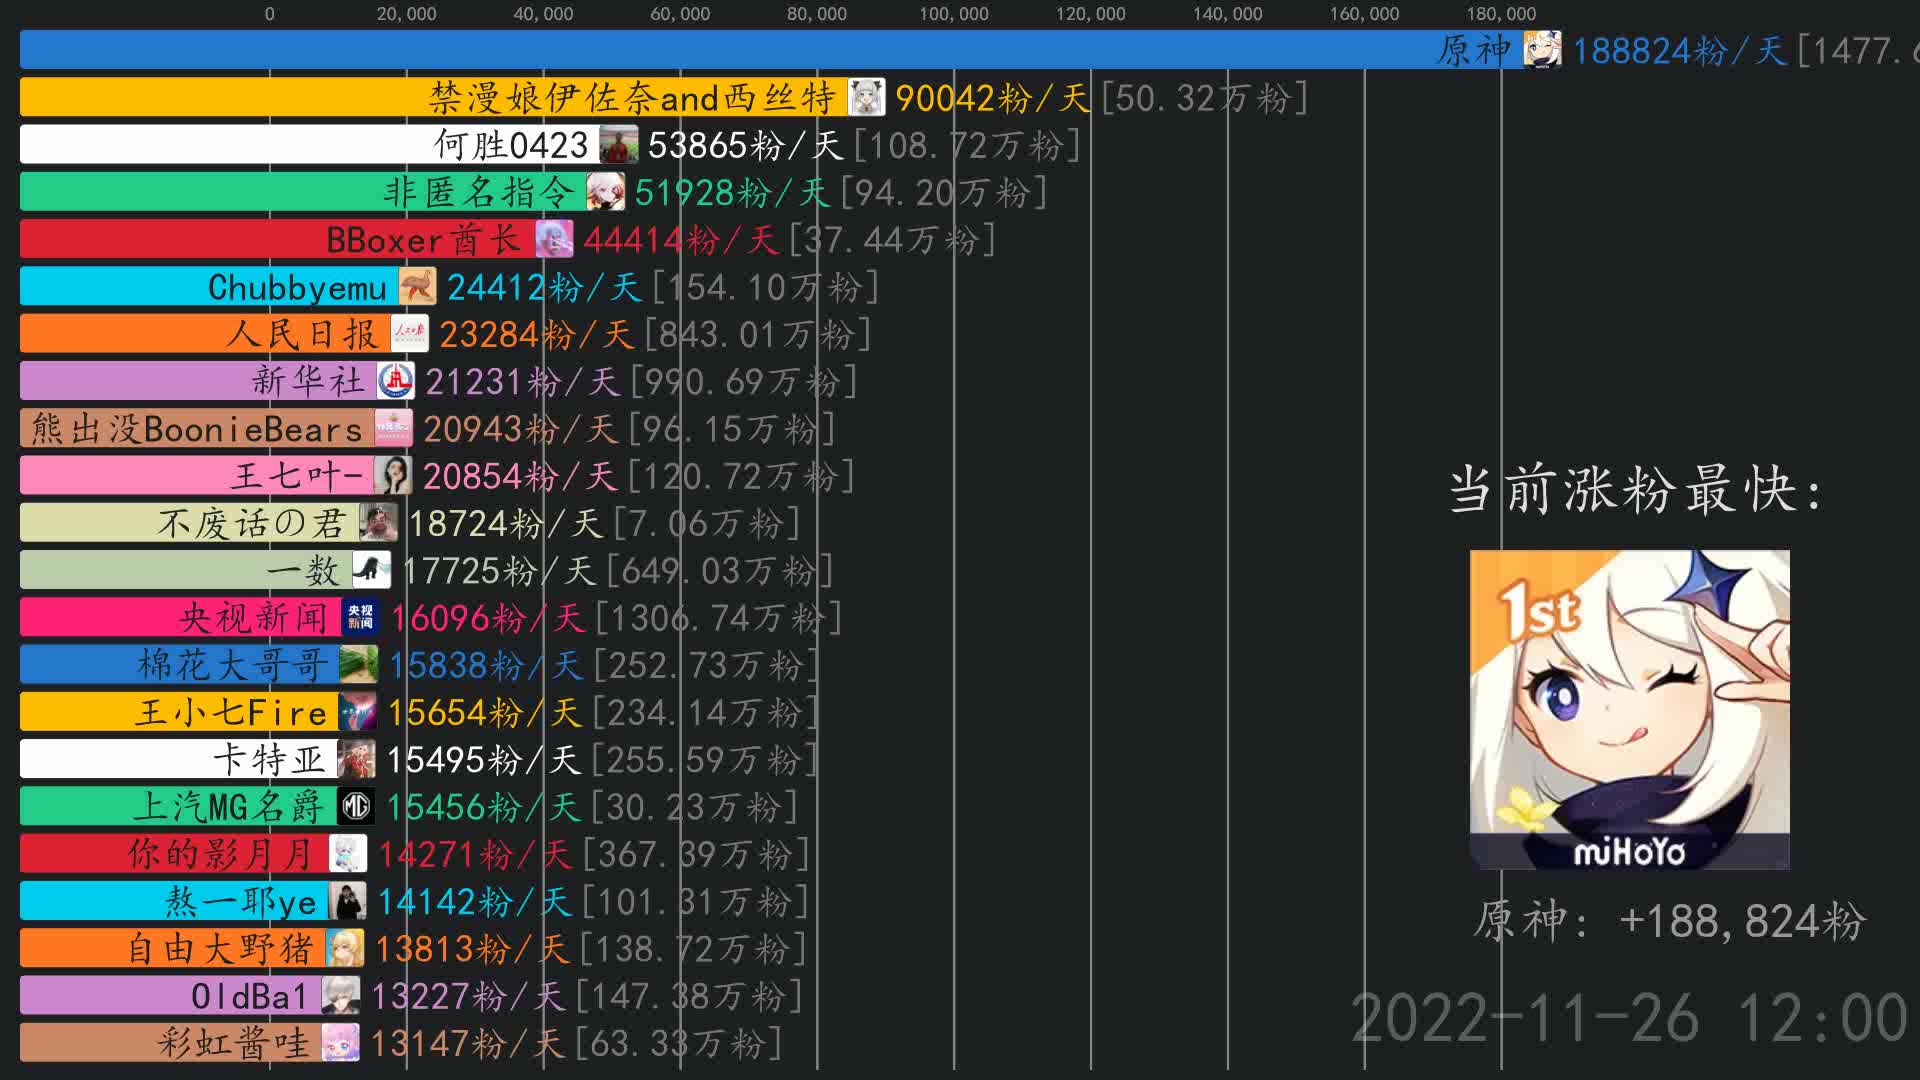Click the 彩虹酱哇 avatar icon

pyautogui.click(x=341, y=1042)
